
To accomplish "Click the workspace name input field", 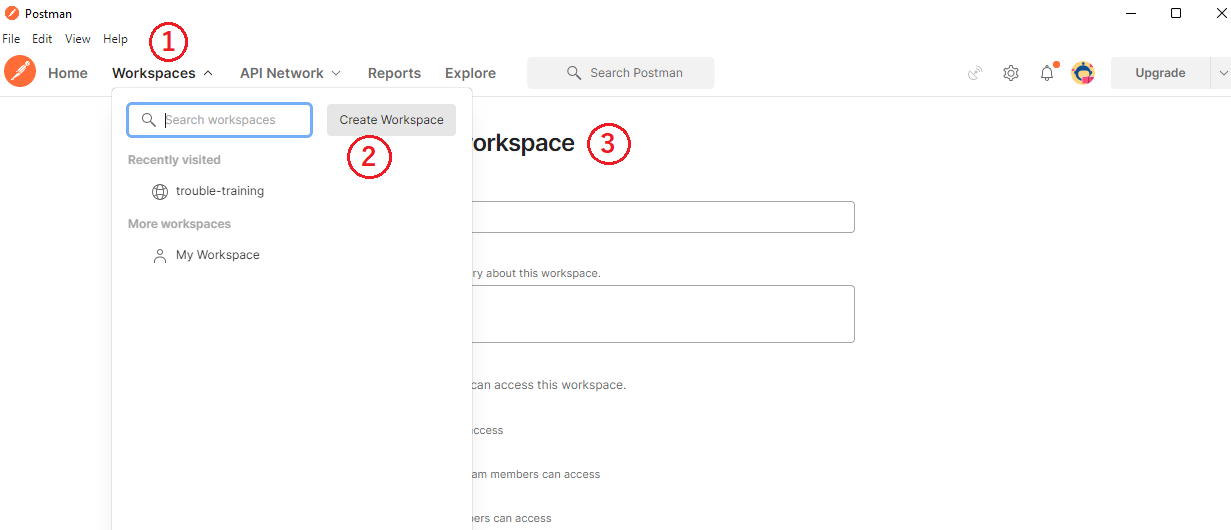I will (x=663, y=217).
